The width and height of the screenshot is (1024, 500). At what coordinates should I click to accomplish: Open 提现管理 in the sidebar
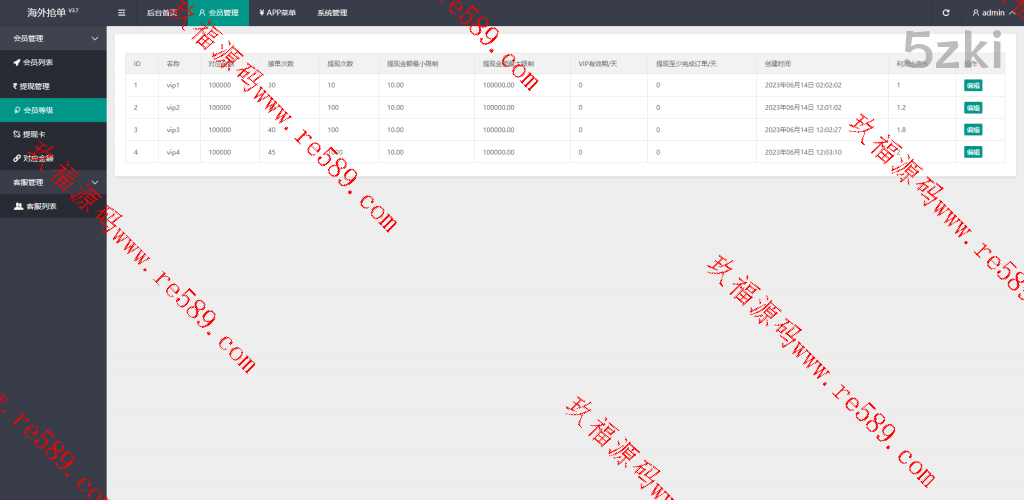tap(53, 86)
